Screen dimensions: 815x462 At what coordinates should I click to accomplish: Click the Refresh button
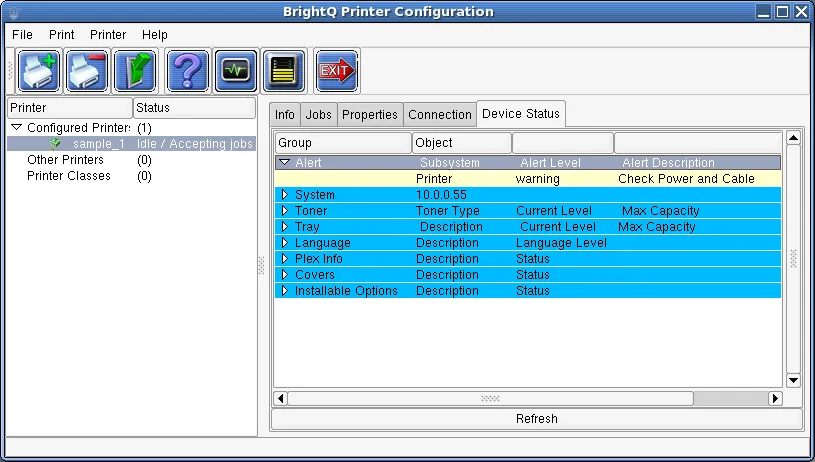537,419
